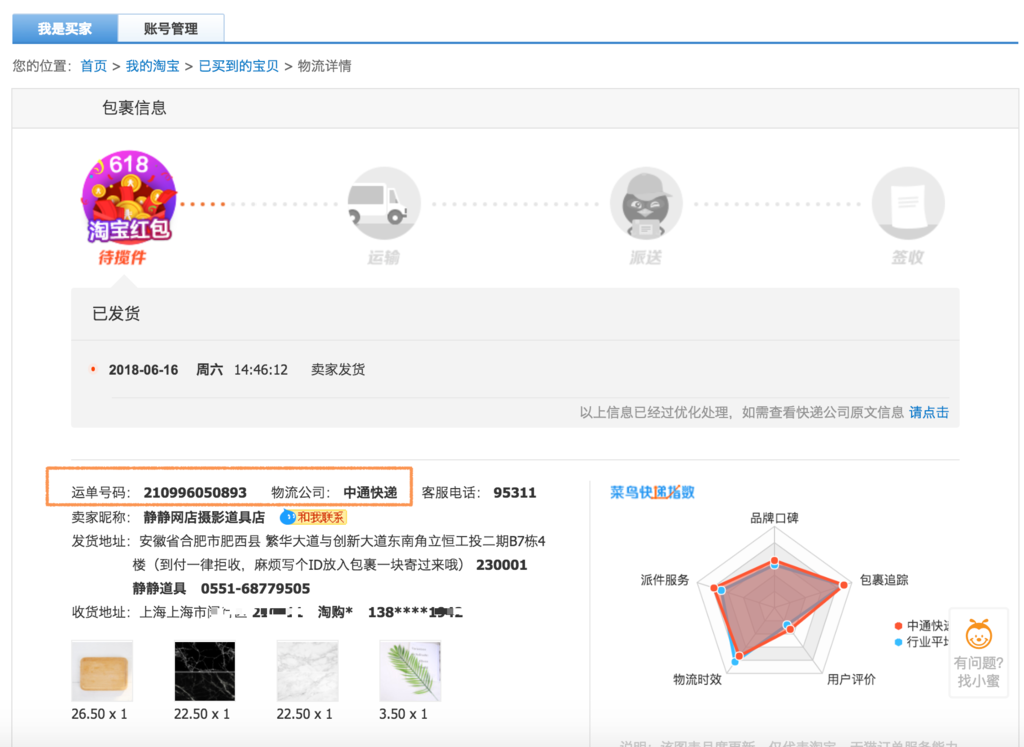This screenshot has height=747, width=1024.
Task: Click the 用户评价 radar axis label
Action: click(851, 679)
